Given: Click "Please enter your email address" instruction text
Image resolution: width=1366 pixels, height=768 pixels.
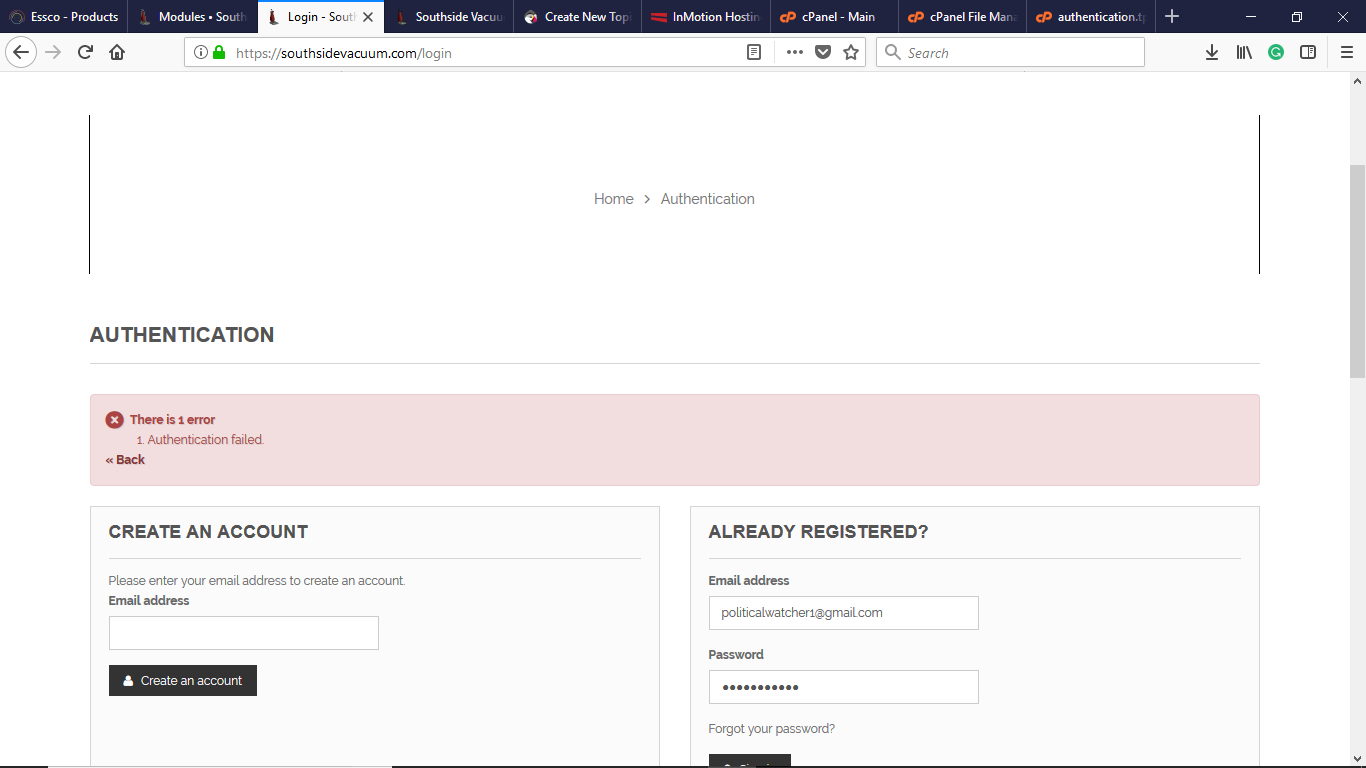Looking at the screenshot, I should click(x=257, y=581).
